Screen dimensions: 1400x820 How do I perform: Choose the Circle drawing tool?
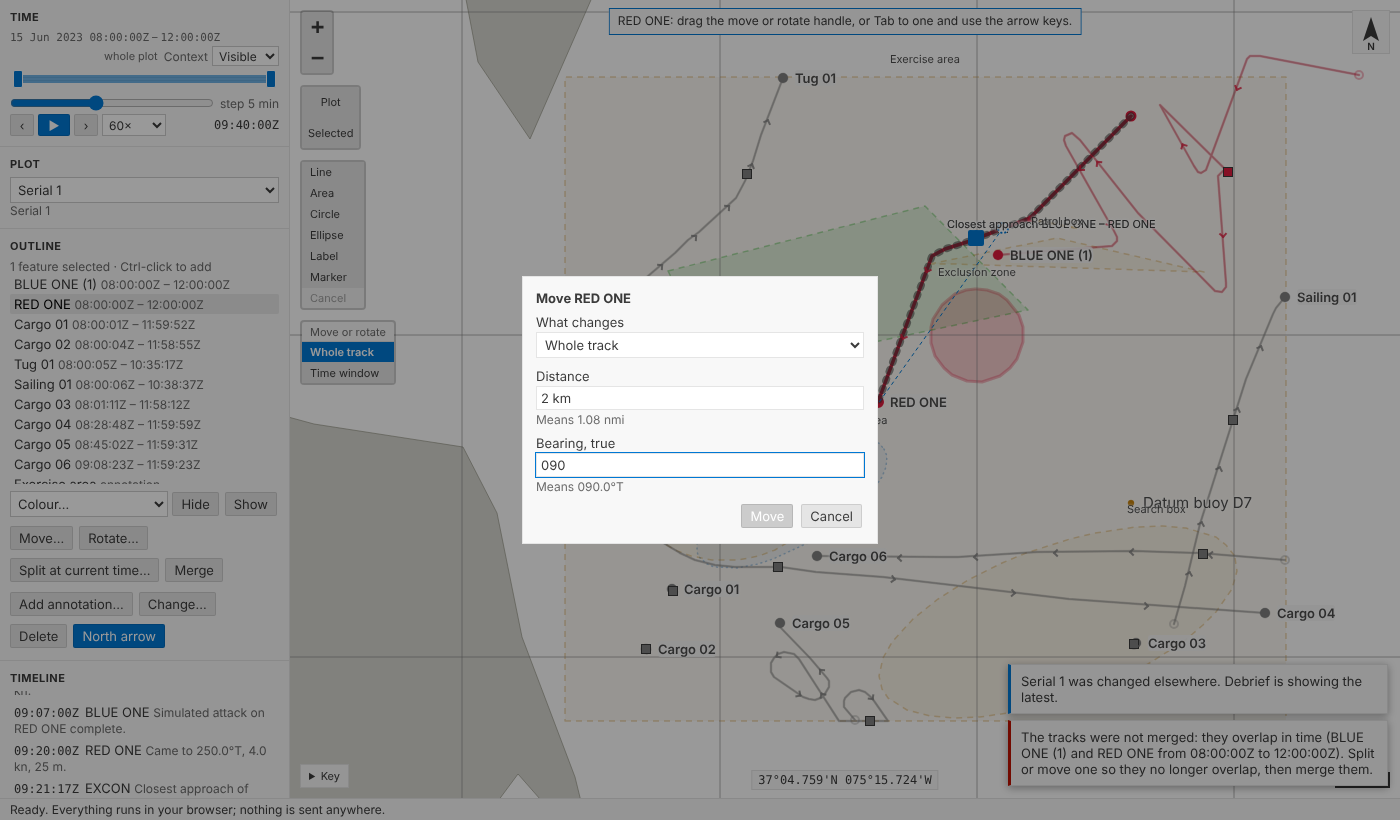point(333,214)
